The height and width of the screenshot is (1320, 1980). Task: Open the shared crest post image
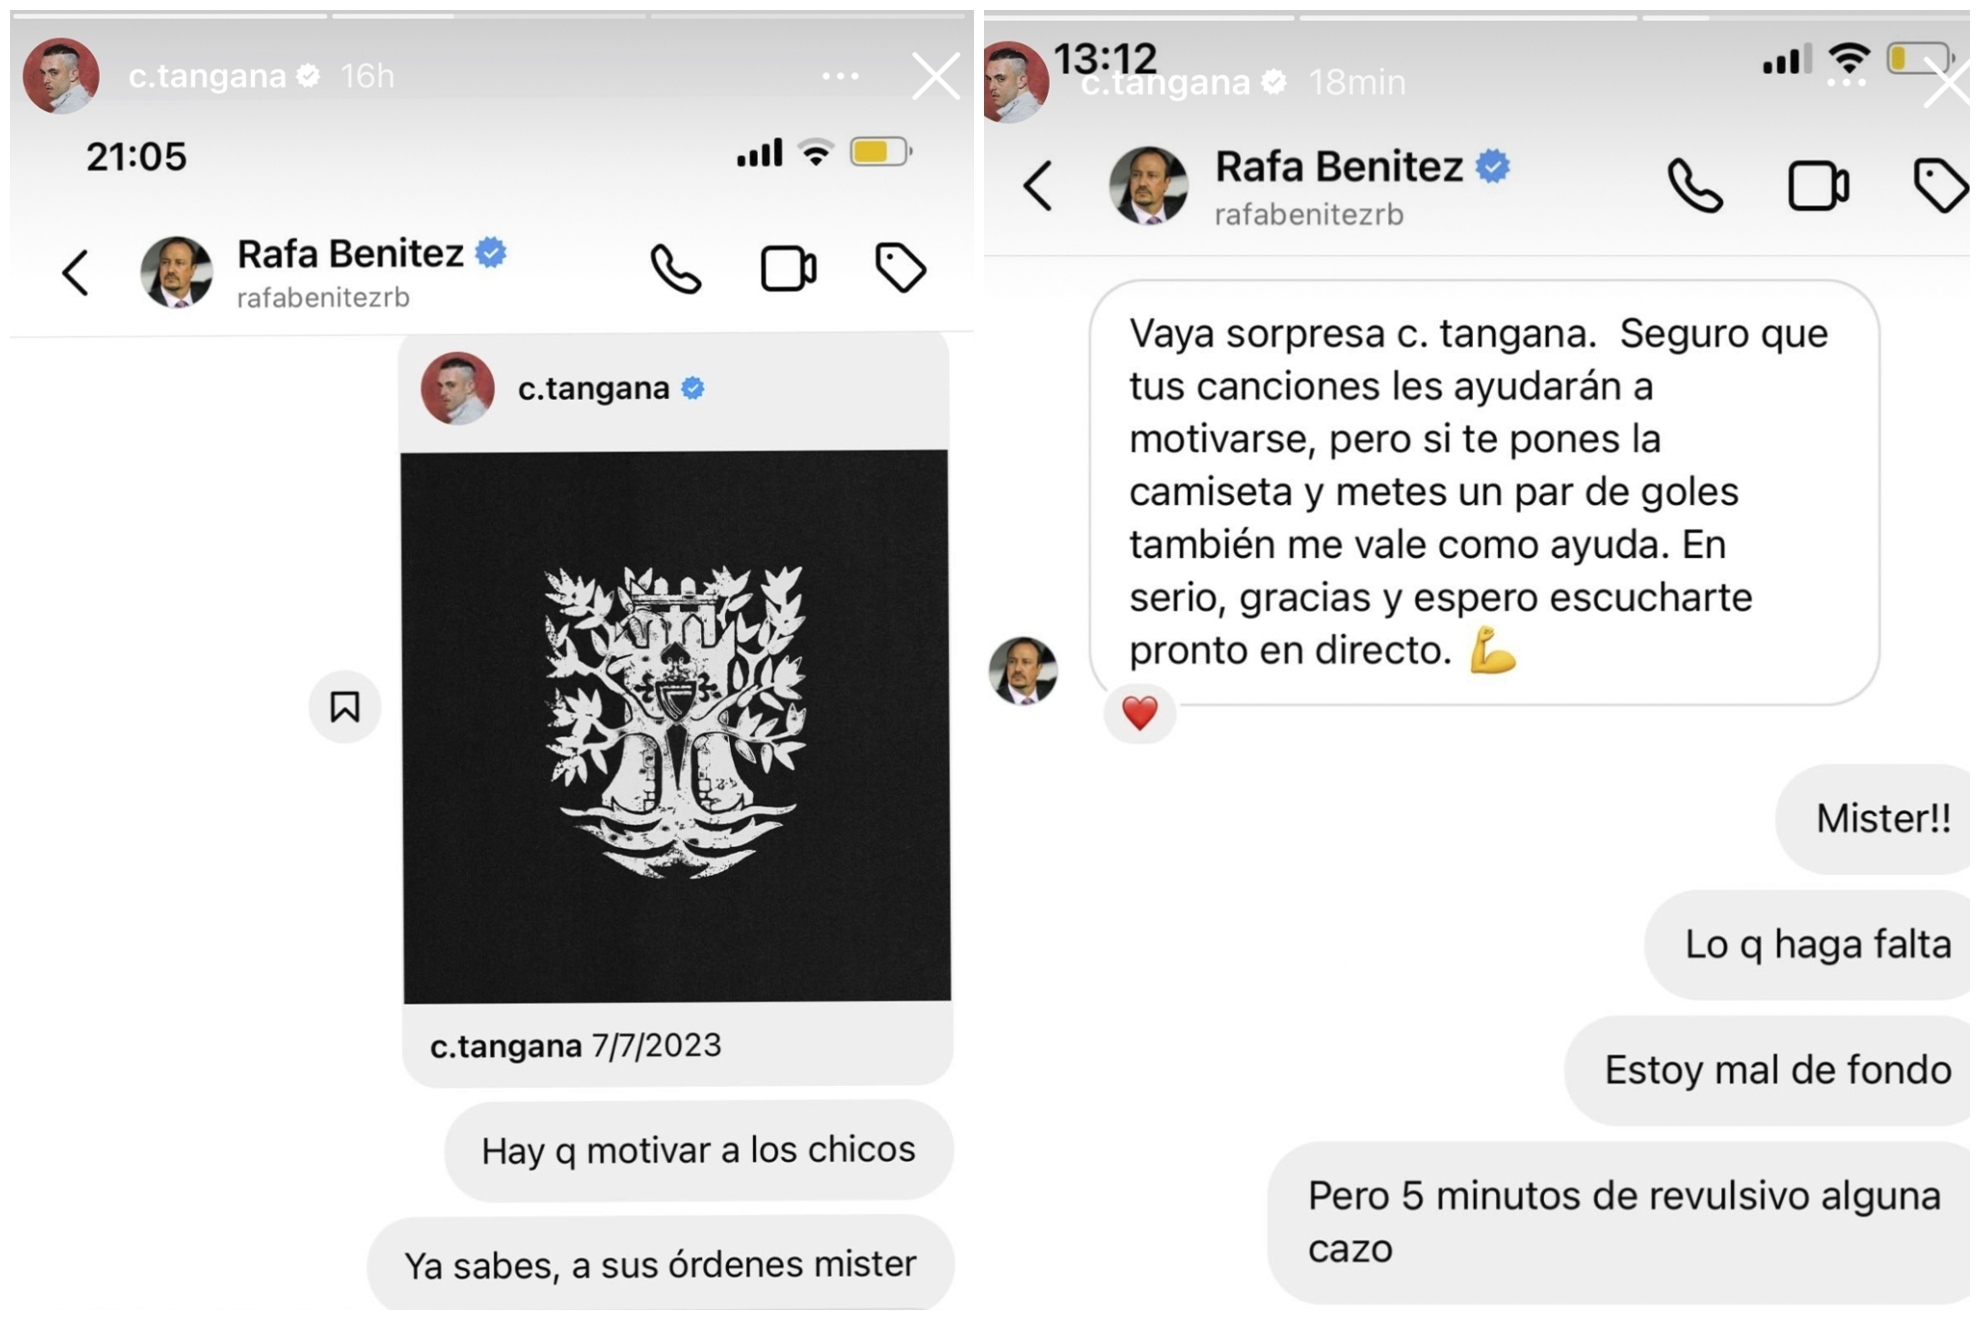coord(676,726)
